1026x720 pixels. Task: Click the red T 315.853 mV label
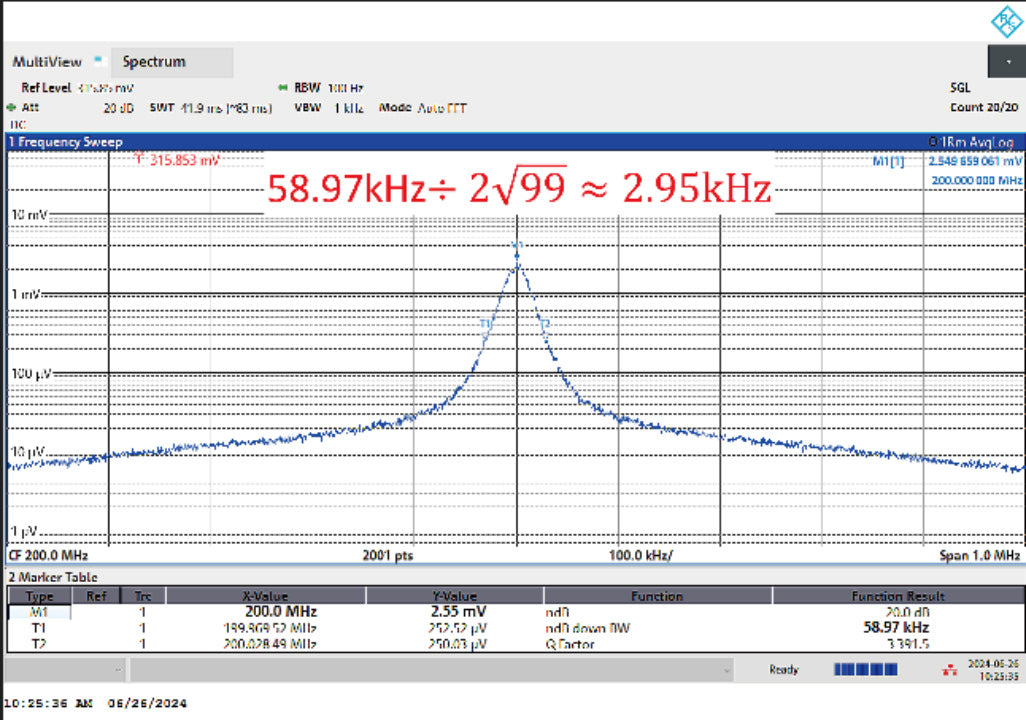(x=177, y=160)
